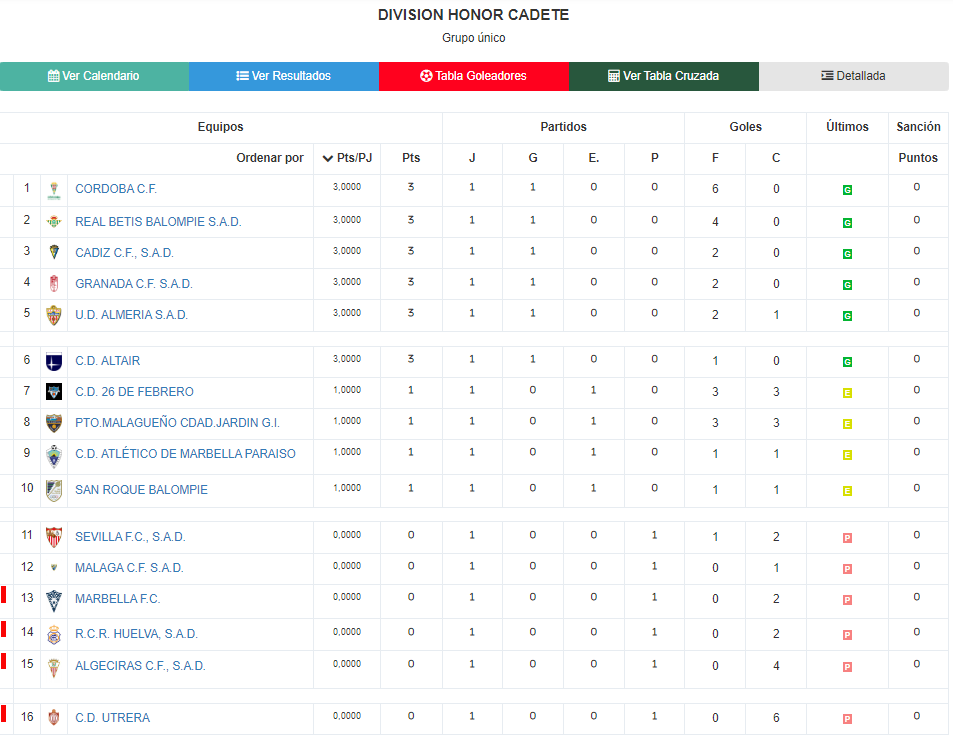Open the Ver Tabla Cruzada tab
953x739 pixels.
pyautogui.click(x=664, y=76)
